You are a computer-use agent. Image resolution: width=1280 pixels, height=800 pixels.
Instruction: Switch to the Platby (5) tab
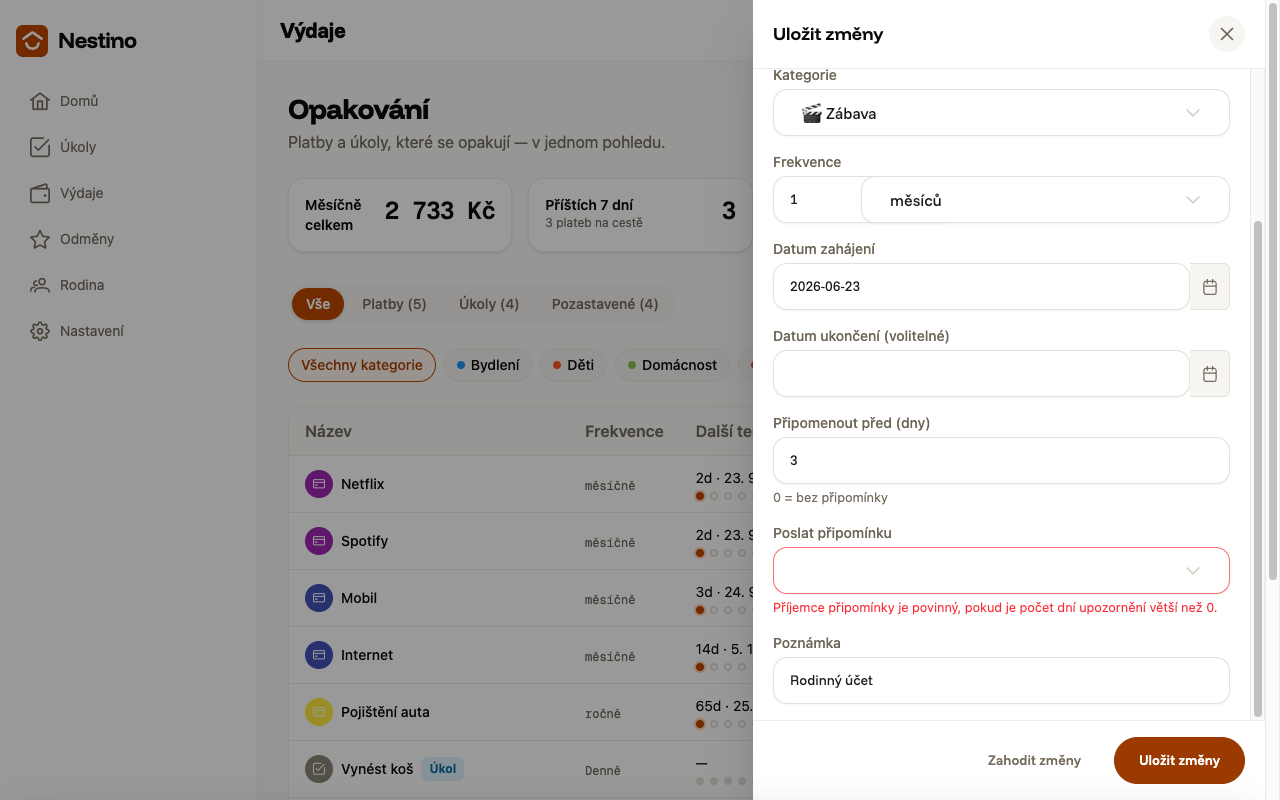coord(394,304)
